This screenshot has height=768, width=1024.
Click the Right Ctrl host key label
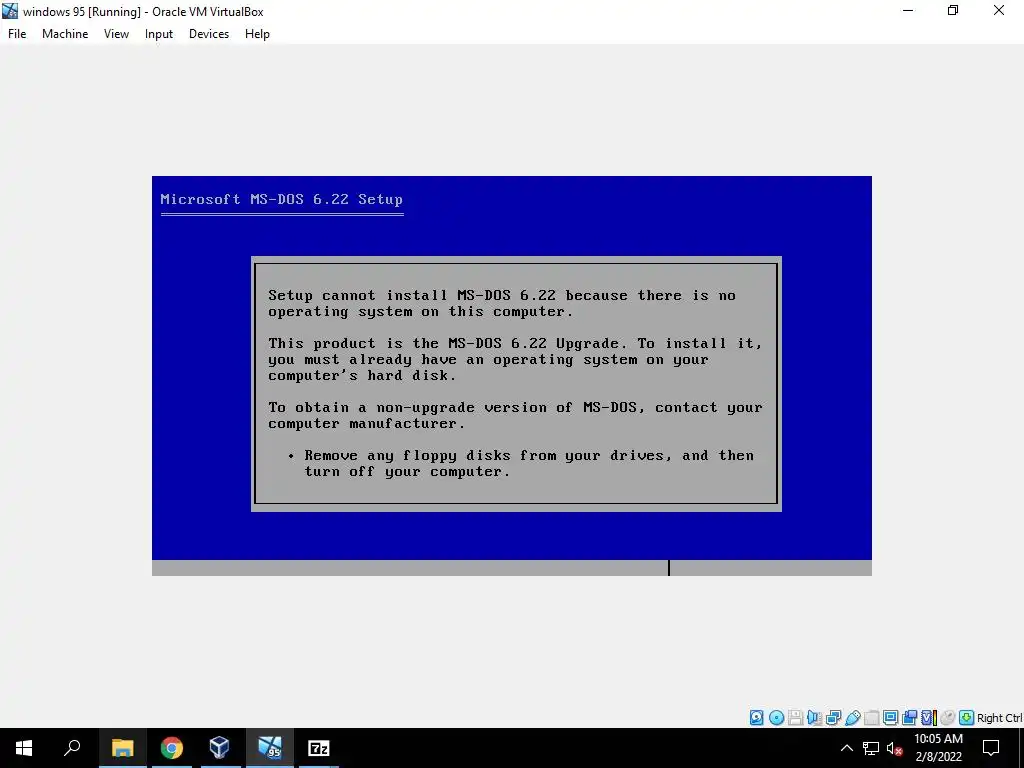[x=1000, y=718]
